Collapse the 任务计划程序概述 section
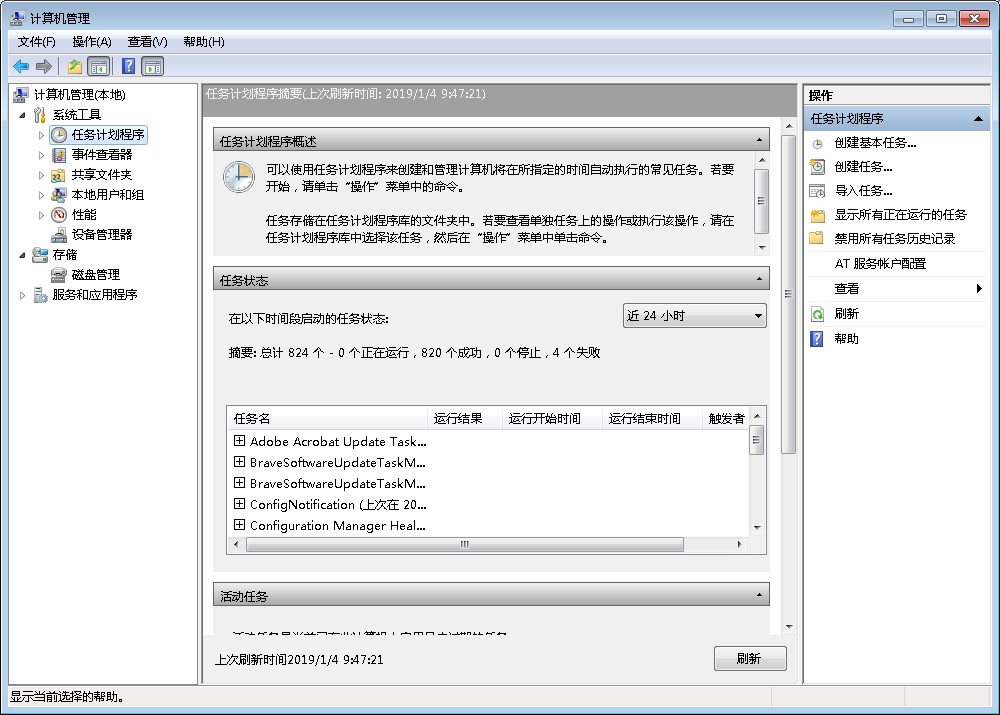The height and width of the screenshot is (715, 1000). (x=759, y=140)
